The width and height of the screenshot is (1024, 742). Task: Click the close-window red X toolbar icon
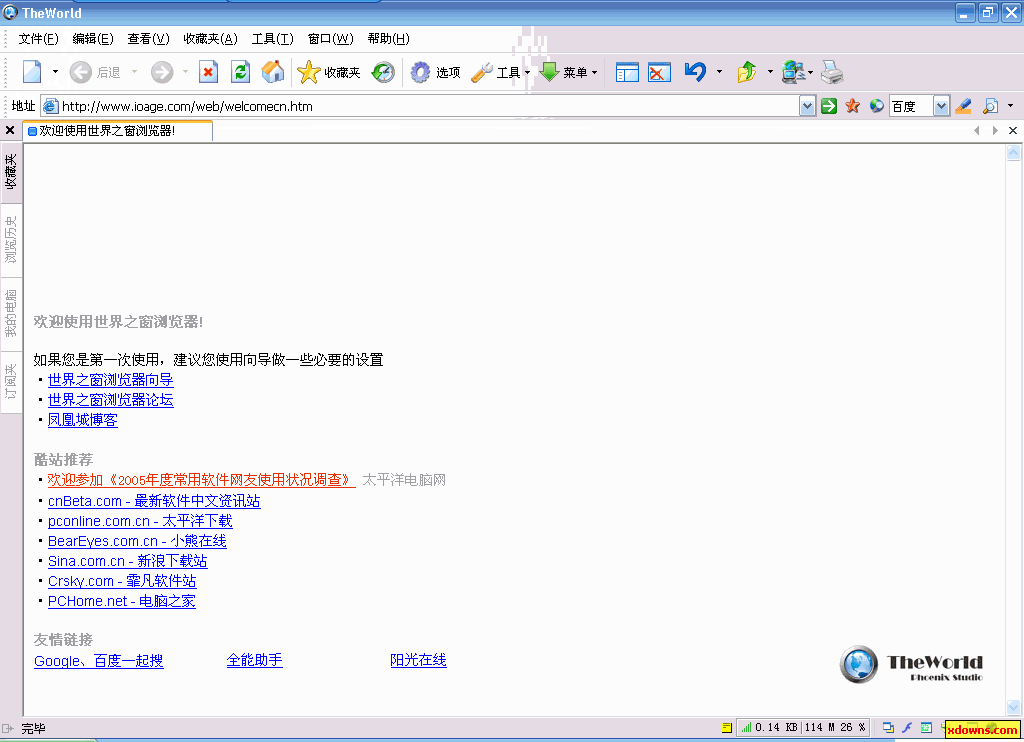(x=660, y=72)
